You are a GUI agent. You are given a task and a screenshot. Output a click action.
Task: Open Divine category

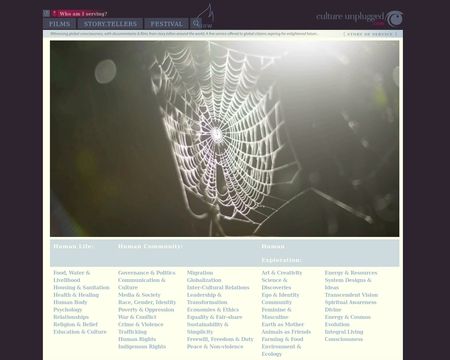[333, 309]
